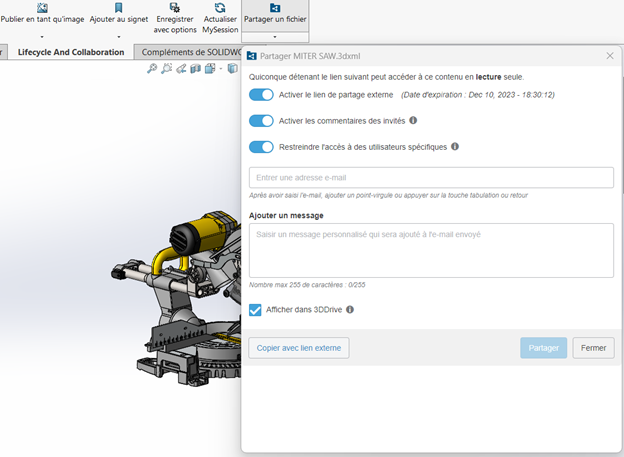Select Zoom to Fit magnifier tool
The height and width of the screenshot is (457, 624).
point(152,68)
